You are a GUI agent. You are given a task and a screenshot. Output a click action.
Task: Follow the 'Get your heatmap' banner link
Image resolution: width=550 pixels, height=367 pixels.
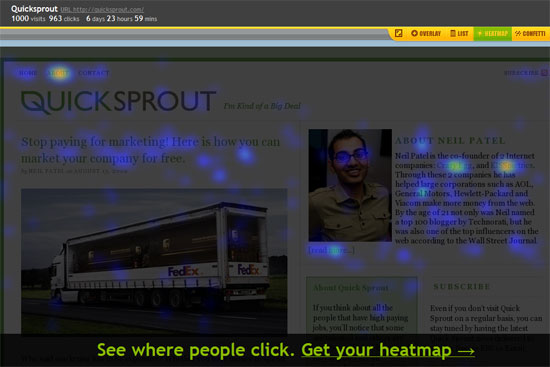(388, 350)
